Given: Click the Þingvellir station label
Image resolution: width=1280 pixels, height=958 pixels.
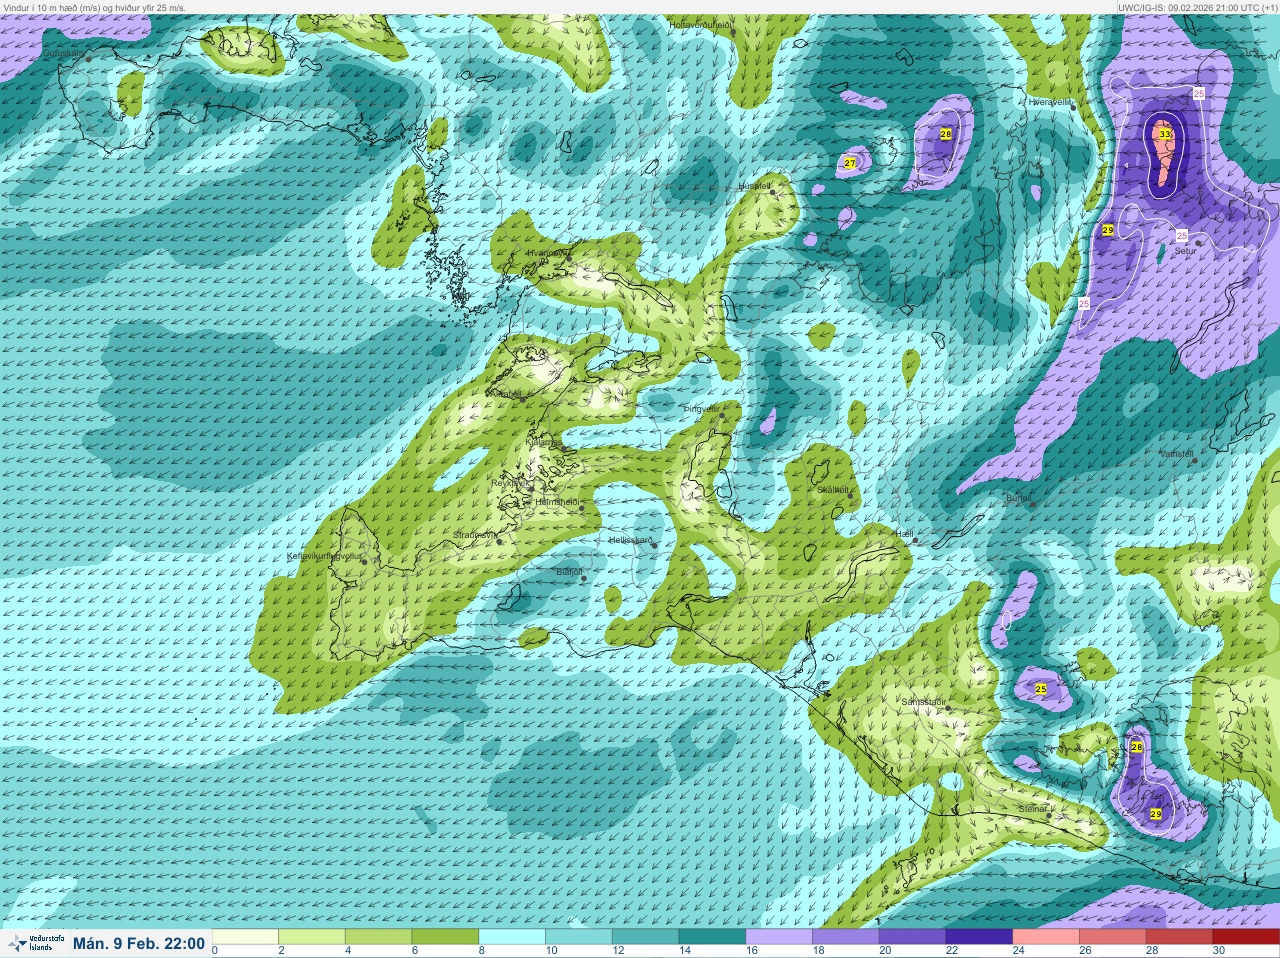Looking at the screenshot, I should [x=700, y=409].
